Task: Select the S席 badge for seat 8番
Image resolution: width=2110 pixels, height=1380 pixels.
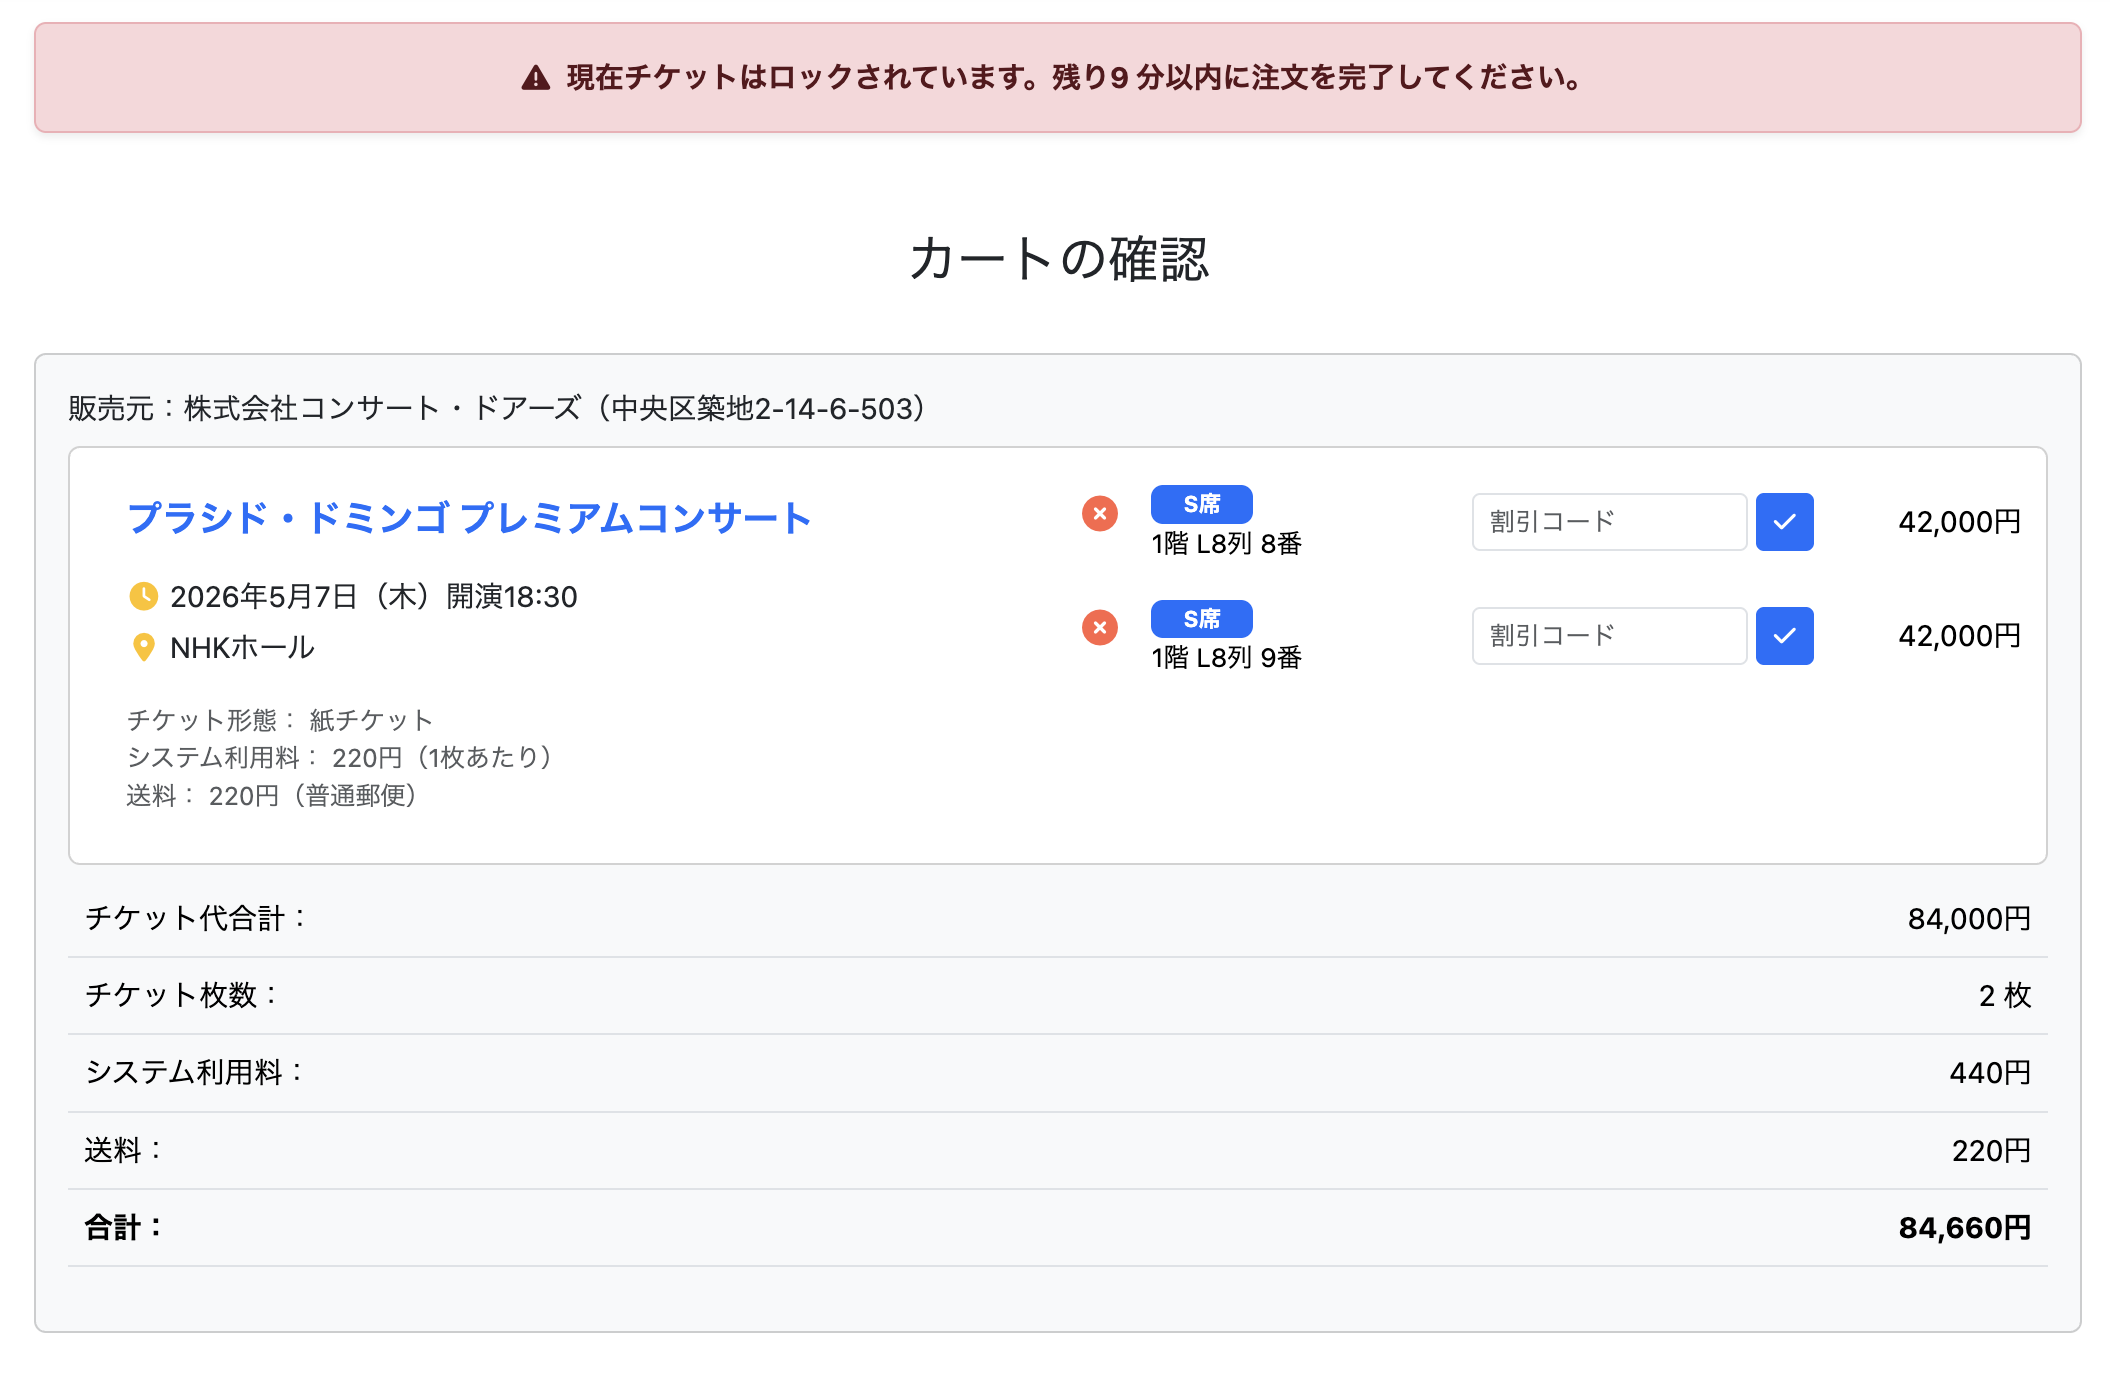Action: point(1201,503)
